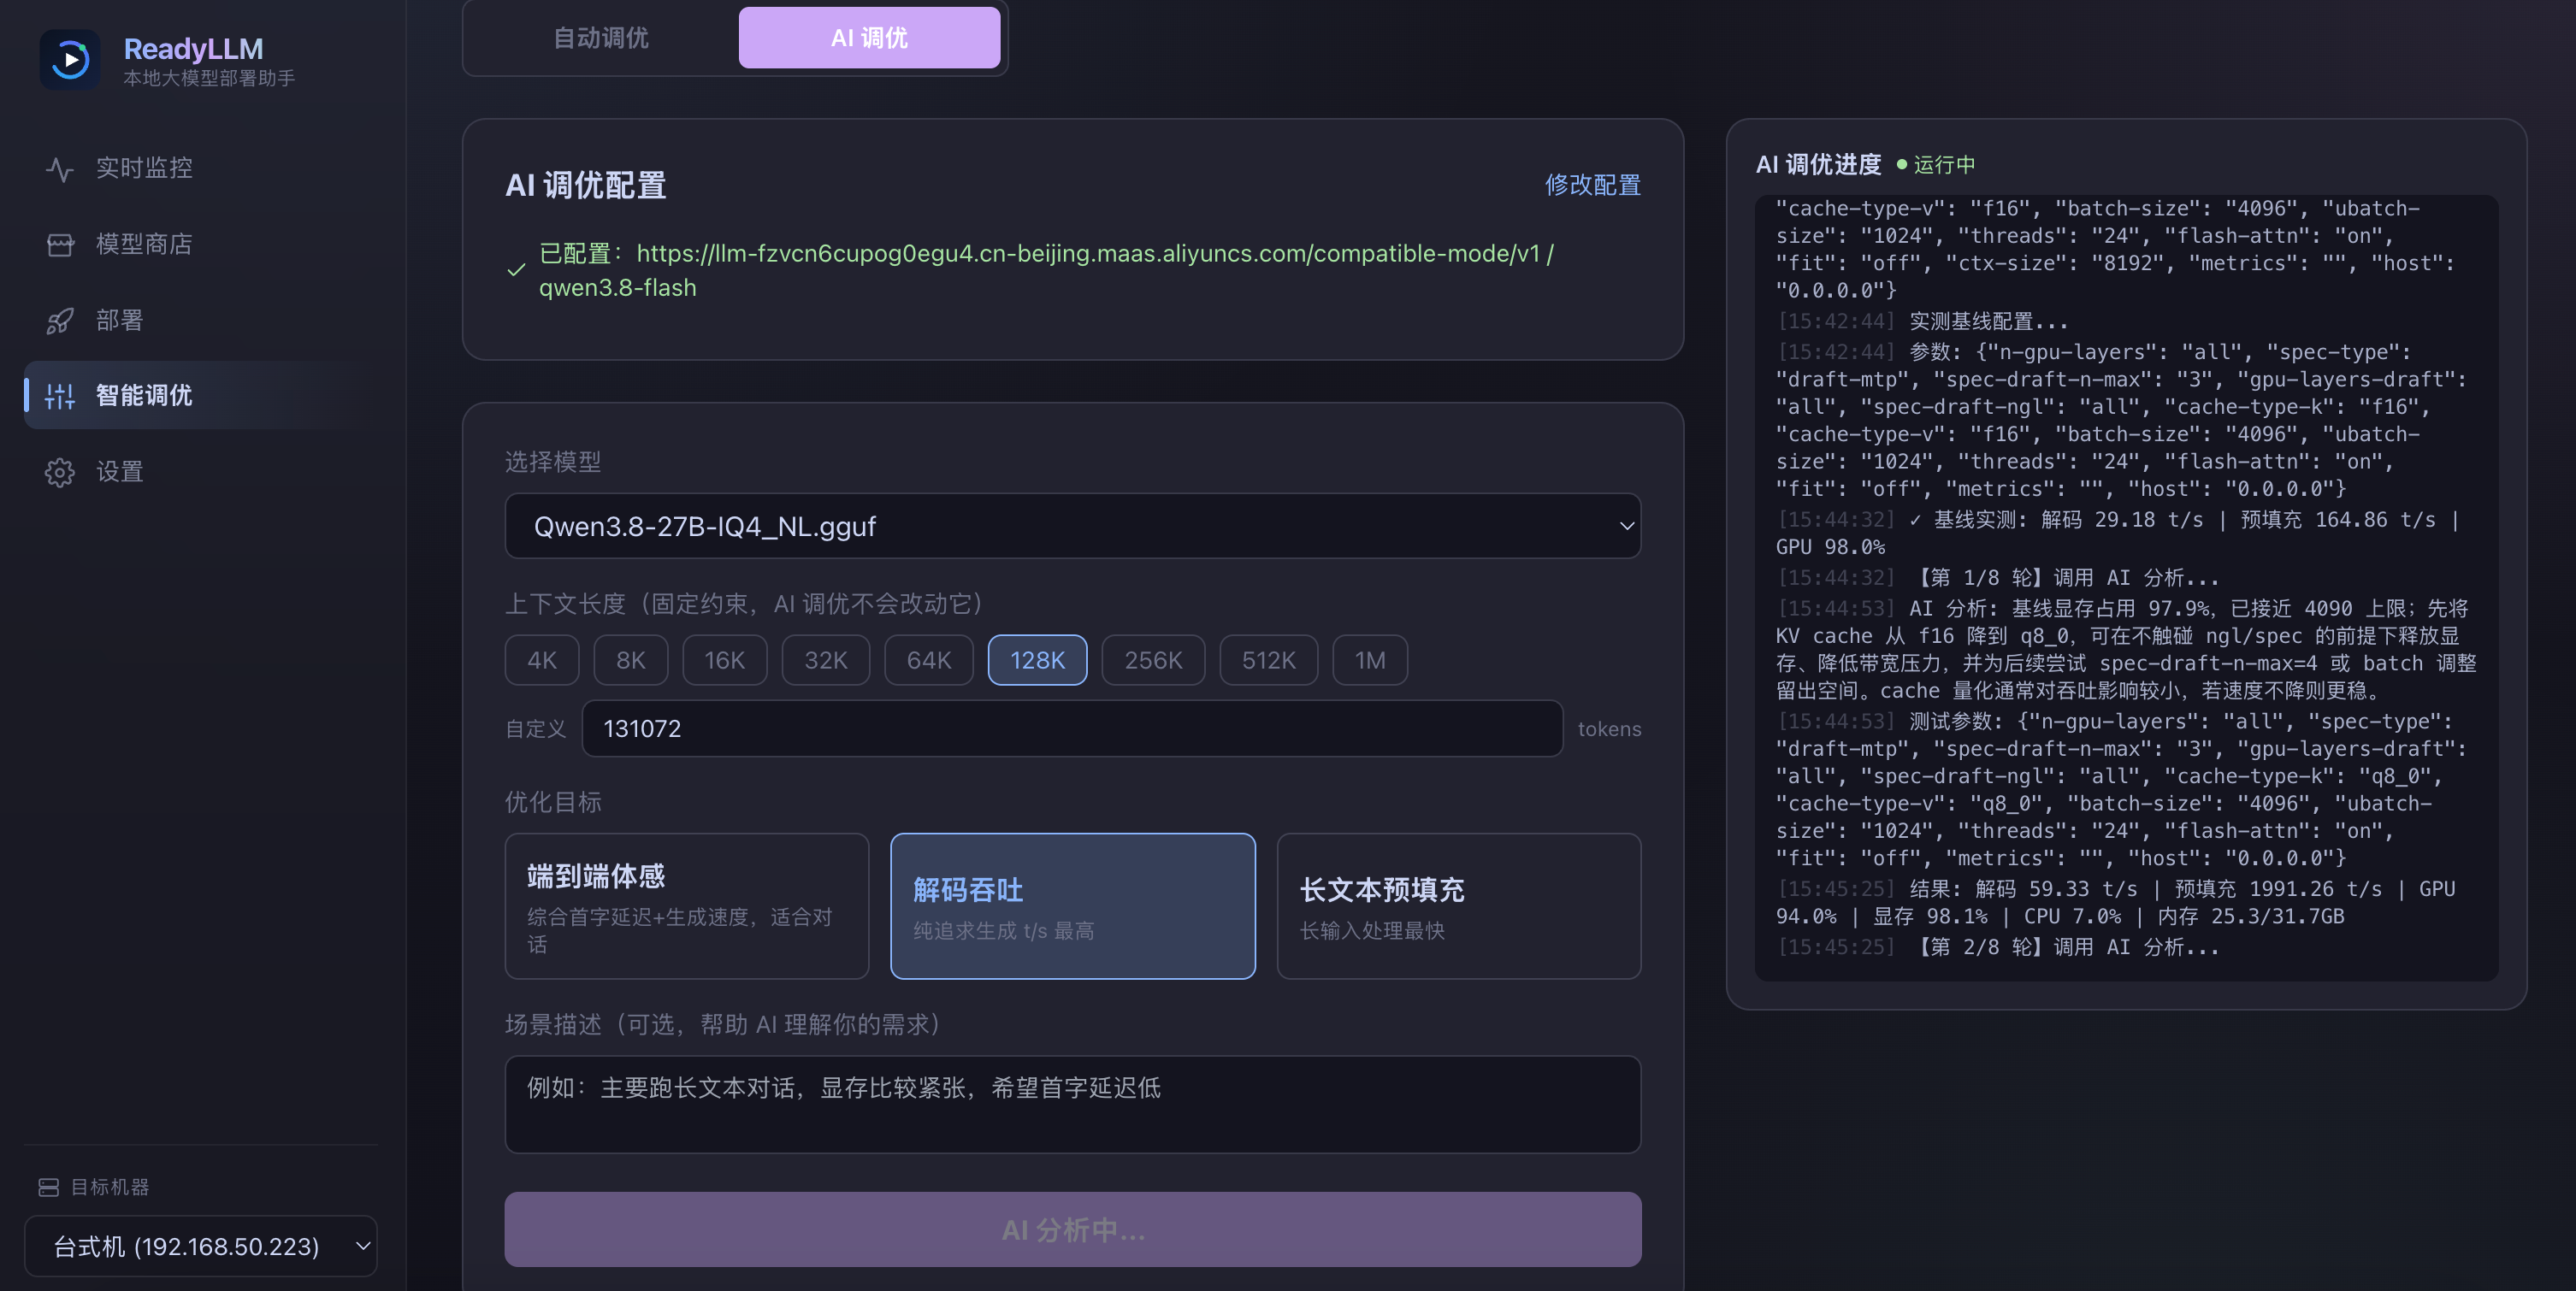Image resolution: width=2576 pixels, height=1291 pixels.
Task: Click the chevron of the model selector
Action: point(1626,526)
